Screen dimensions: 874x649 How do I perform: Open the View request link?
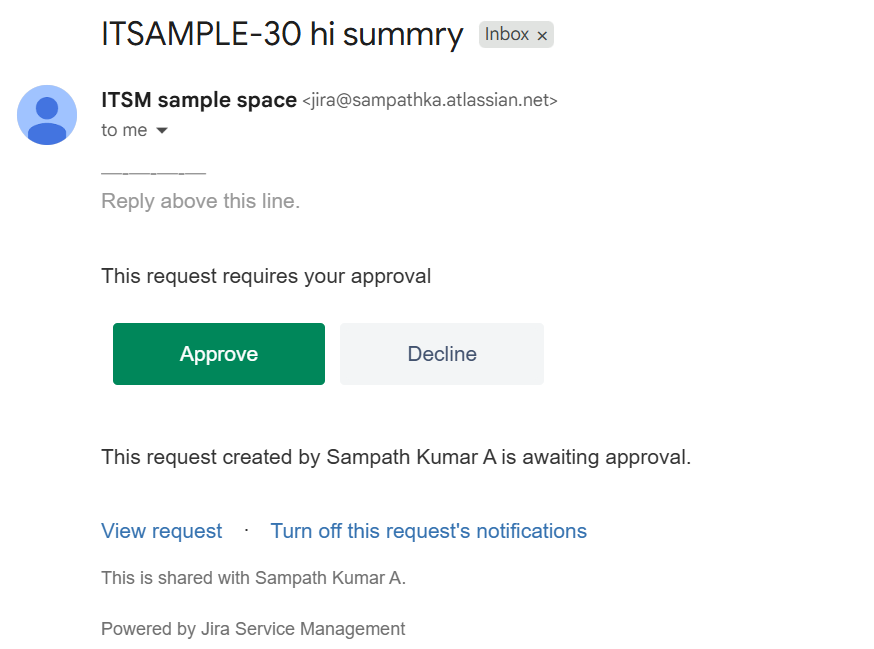pos(162,531)
